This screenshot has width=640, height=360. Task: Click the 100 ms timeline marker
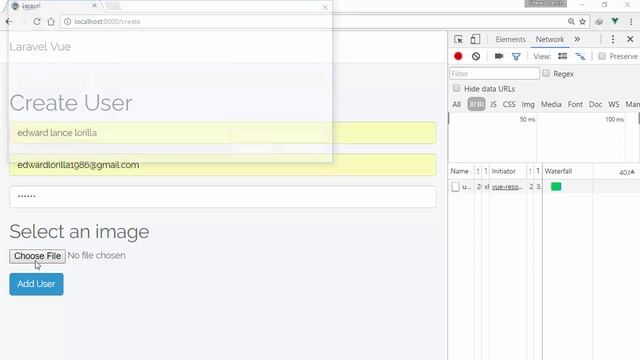615,120
